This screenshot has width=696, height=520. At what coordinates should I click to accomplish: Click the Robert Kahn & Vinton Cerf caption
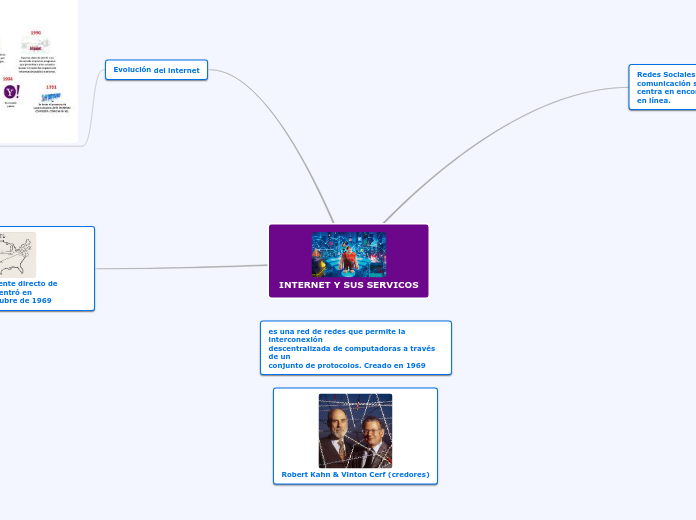355,474
